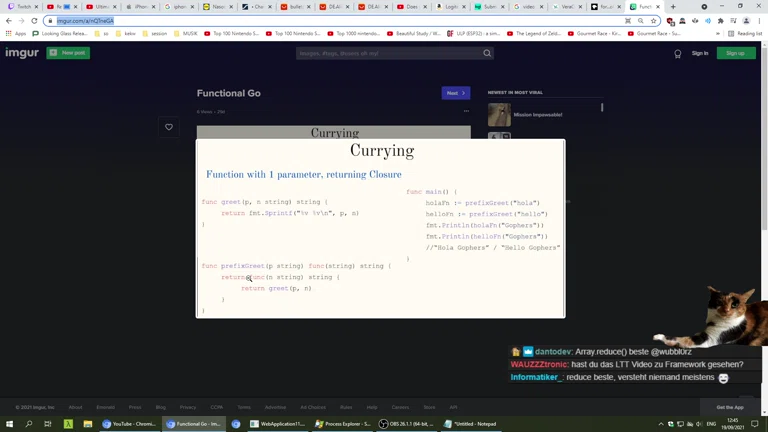The height and width of the screenshot is (432, 768).
Task: Click the search magnifier icon in Imgur search
Action: pos(487,53)
